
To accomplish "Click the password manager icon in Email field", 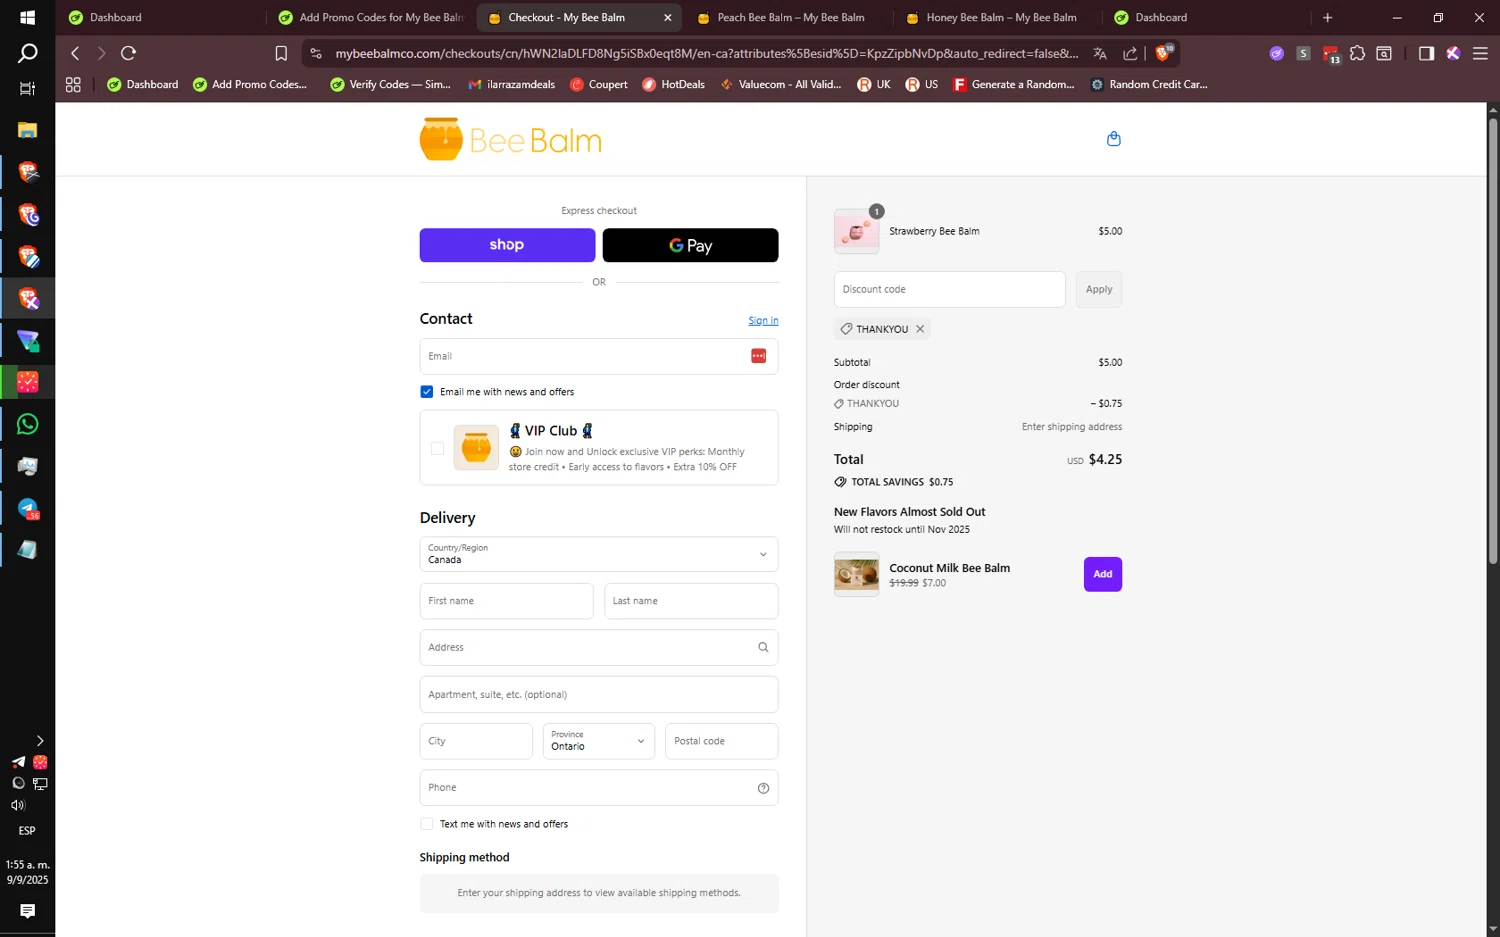I will pos(759,356).
